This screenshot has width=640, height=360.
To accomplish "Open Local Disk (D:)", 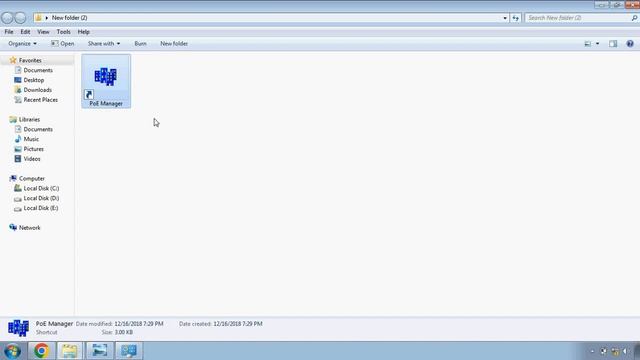I will pos(41,198).
